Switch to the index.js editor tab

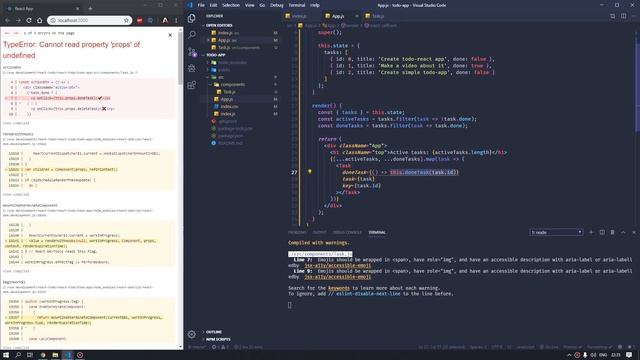click(x=299, y=16)
